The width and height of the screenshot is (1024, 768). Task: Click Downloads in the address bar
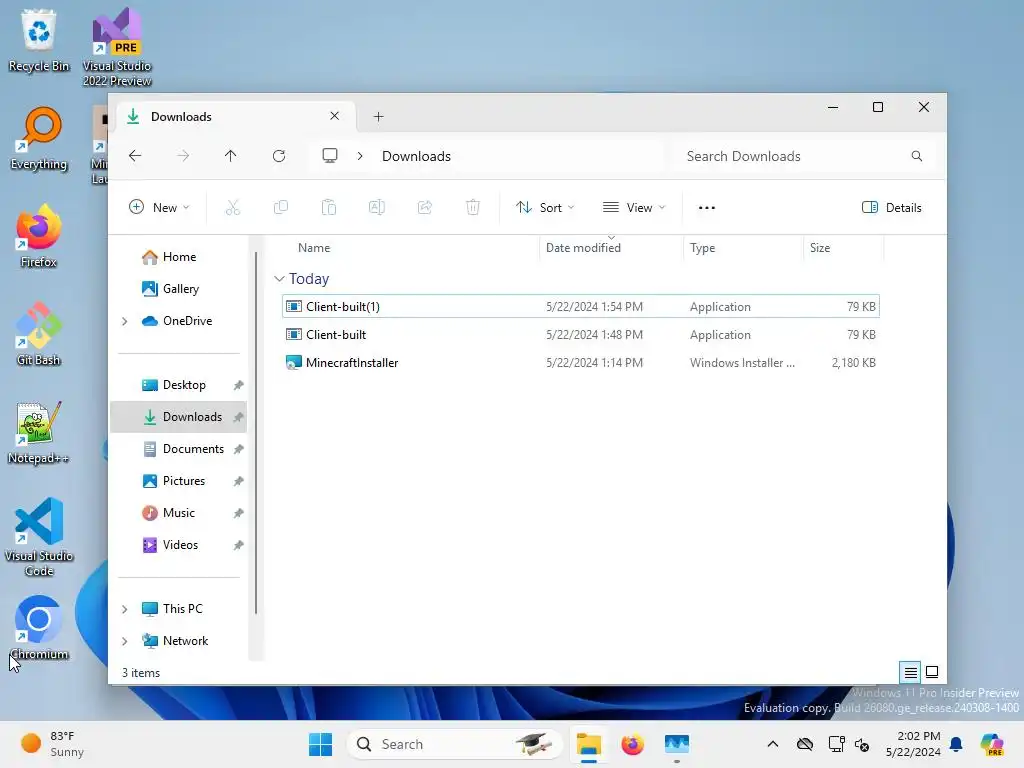point(416,156)
